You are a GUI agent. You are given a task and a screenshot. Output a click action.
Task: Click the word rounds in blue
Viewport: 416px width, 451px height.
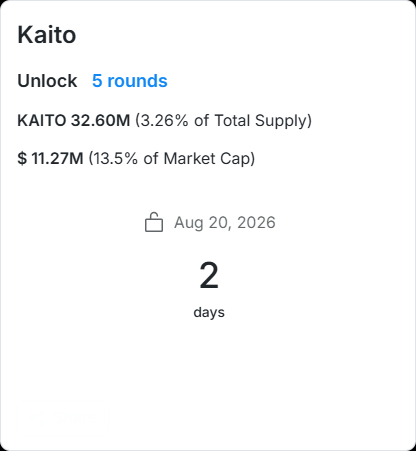[137, 81]
